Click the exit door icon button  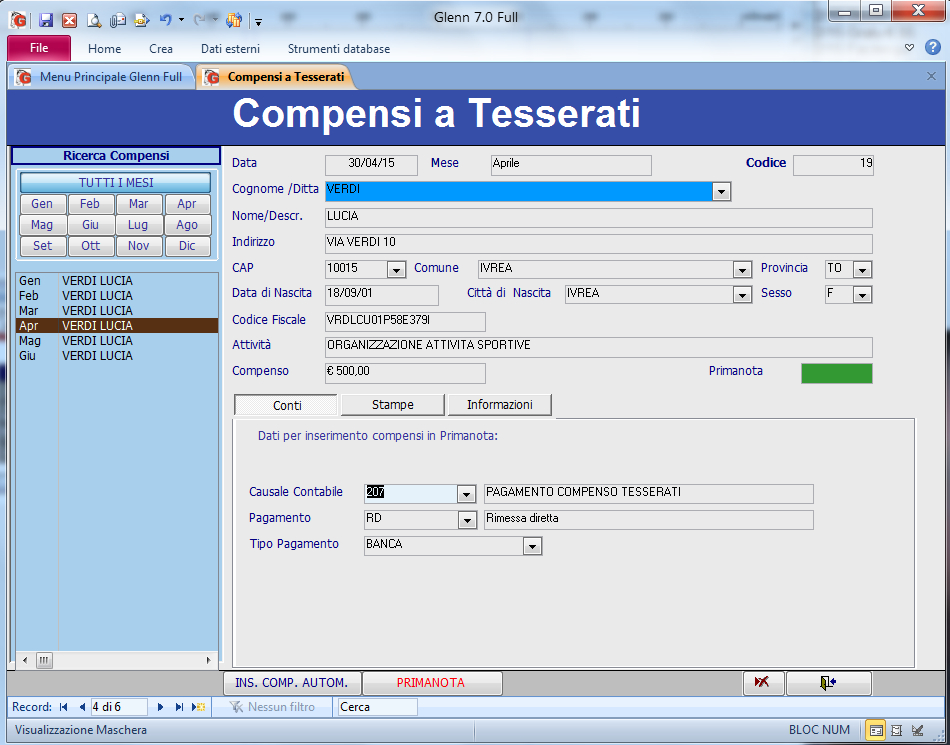(x=828, y=683)
